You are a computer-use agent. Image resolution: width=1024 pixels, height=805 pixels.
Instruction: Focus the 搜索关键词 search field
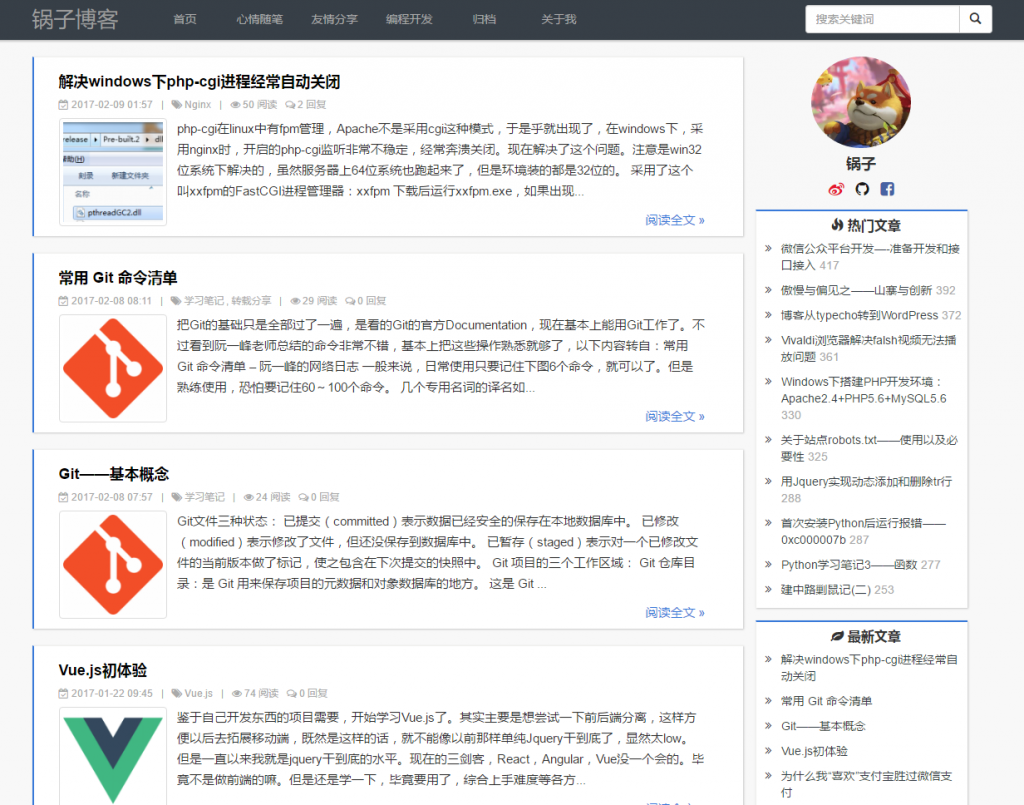coord(882,19)
